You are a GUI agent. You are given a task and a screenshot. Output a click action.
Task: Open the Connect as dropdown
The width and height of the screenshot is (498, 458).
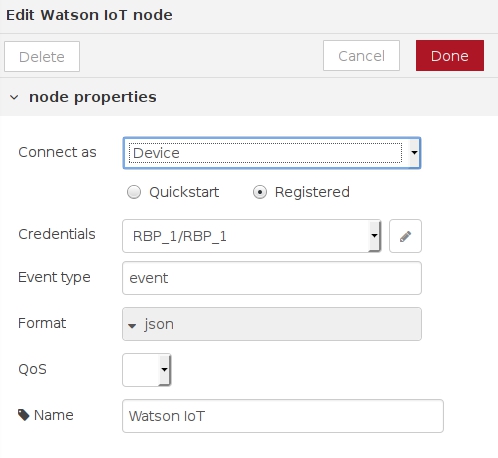[272, 153]
